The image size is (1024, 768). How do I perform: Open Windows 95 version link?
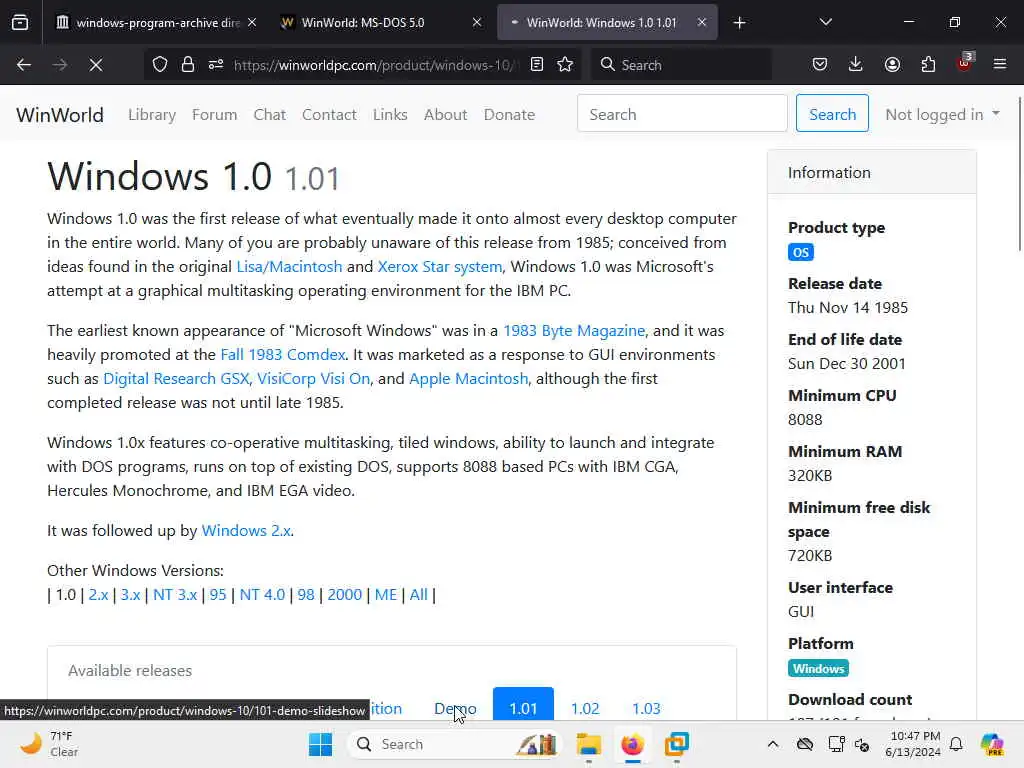click(x=217, y=594)
